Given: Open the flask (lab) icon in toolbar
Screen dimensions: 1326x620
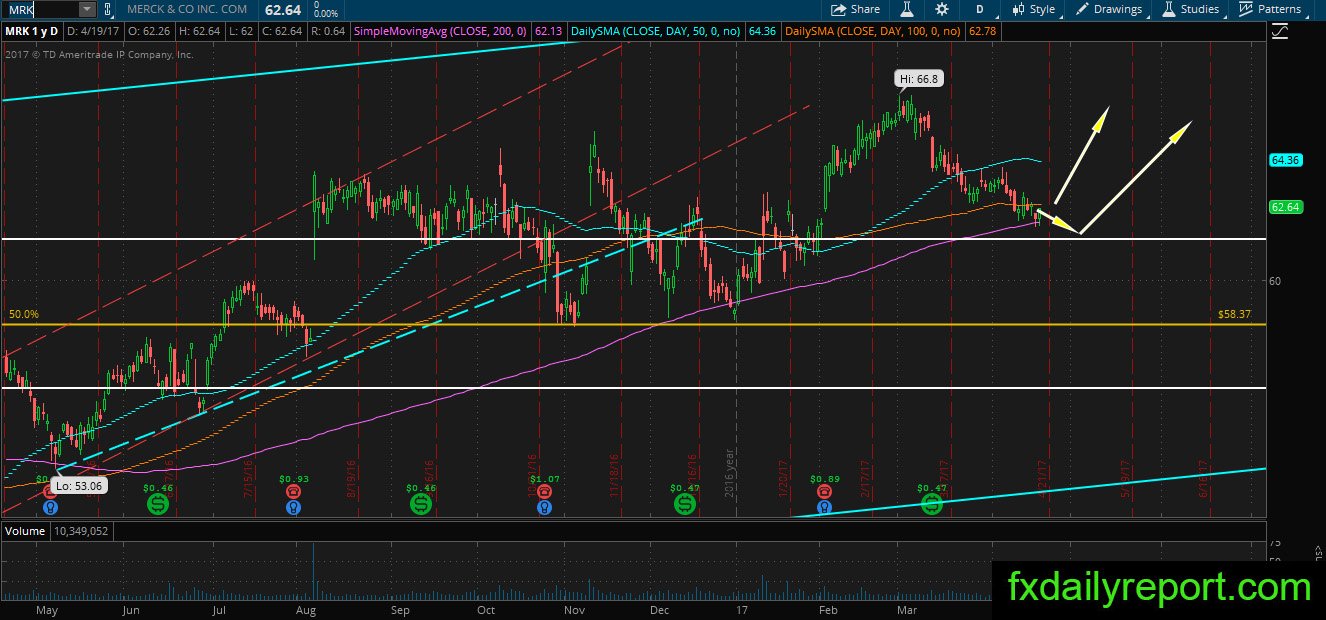Looking at the screenshot, I should click(x=907, y=9).
